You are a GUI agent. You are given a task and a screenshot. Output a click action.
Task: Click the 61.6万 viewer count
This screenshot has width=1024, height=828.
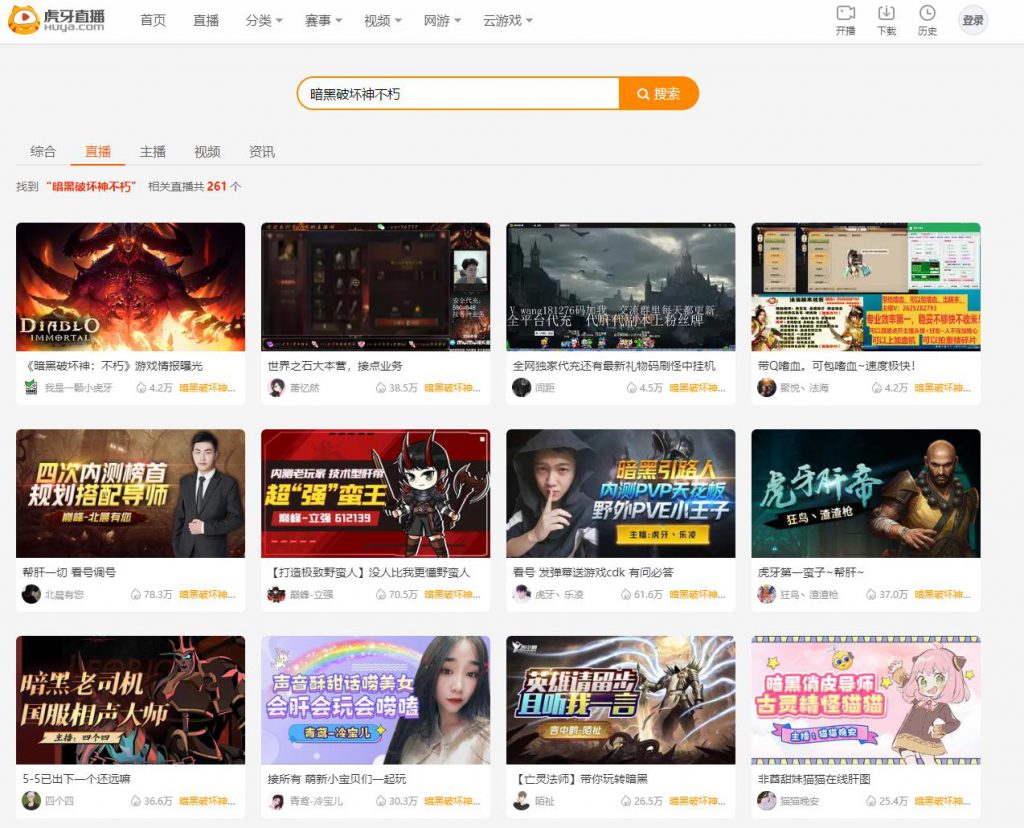[641, 594]
